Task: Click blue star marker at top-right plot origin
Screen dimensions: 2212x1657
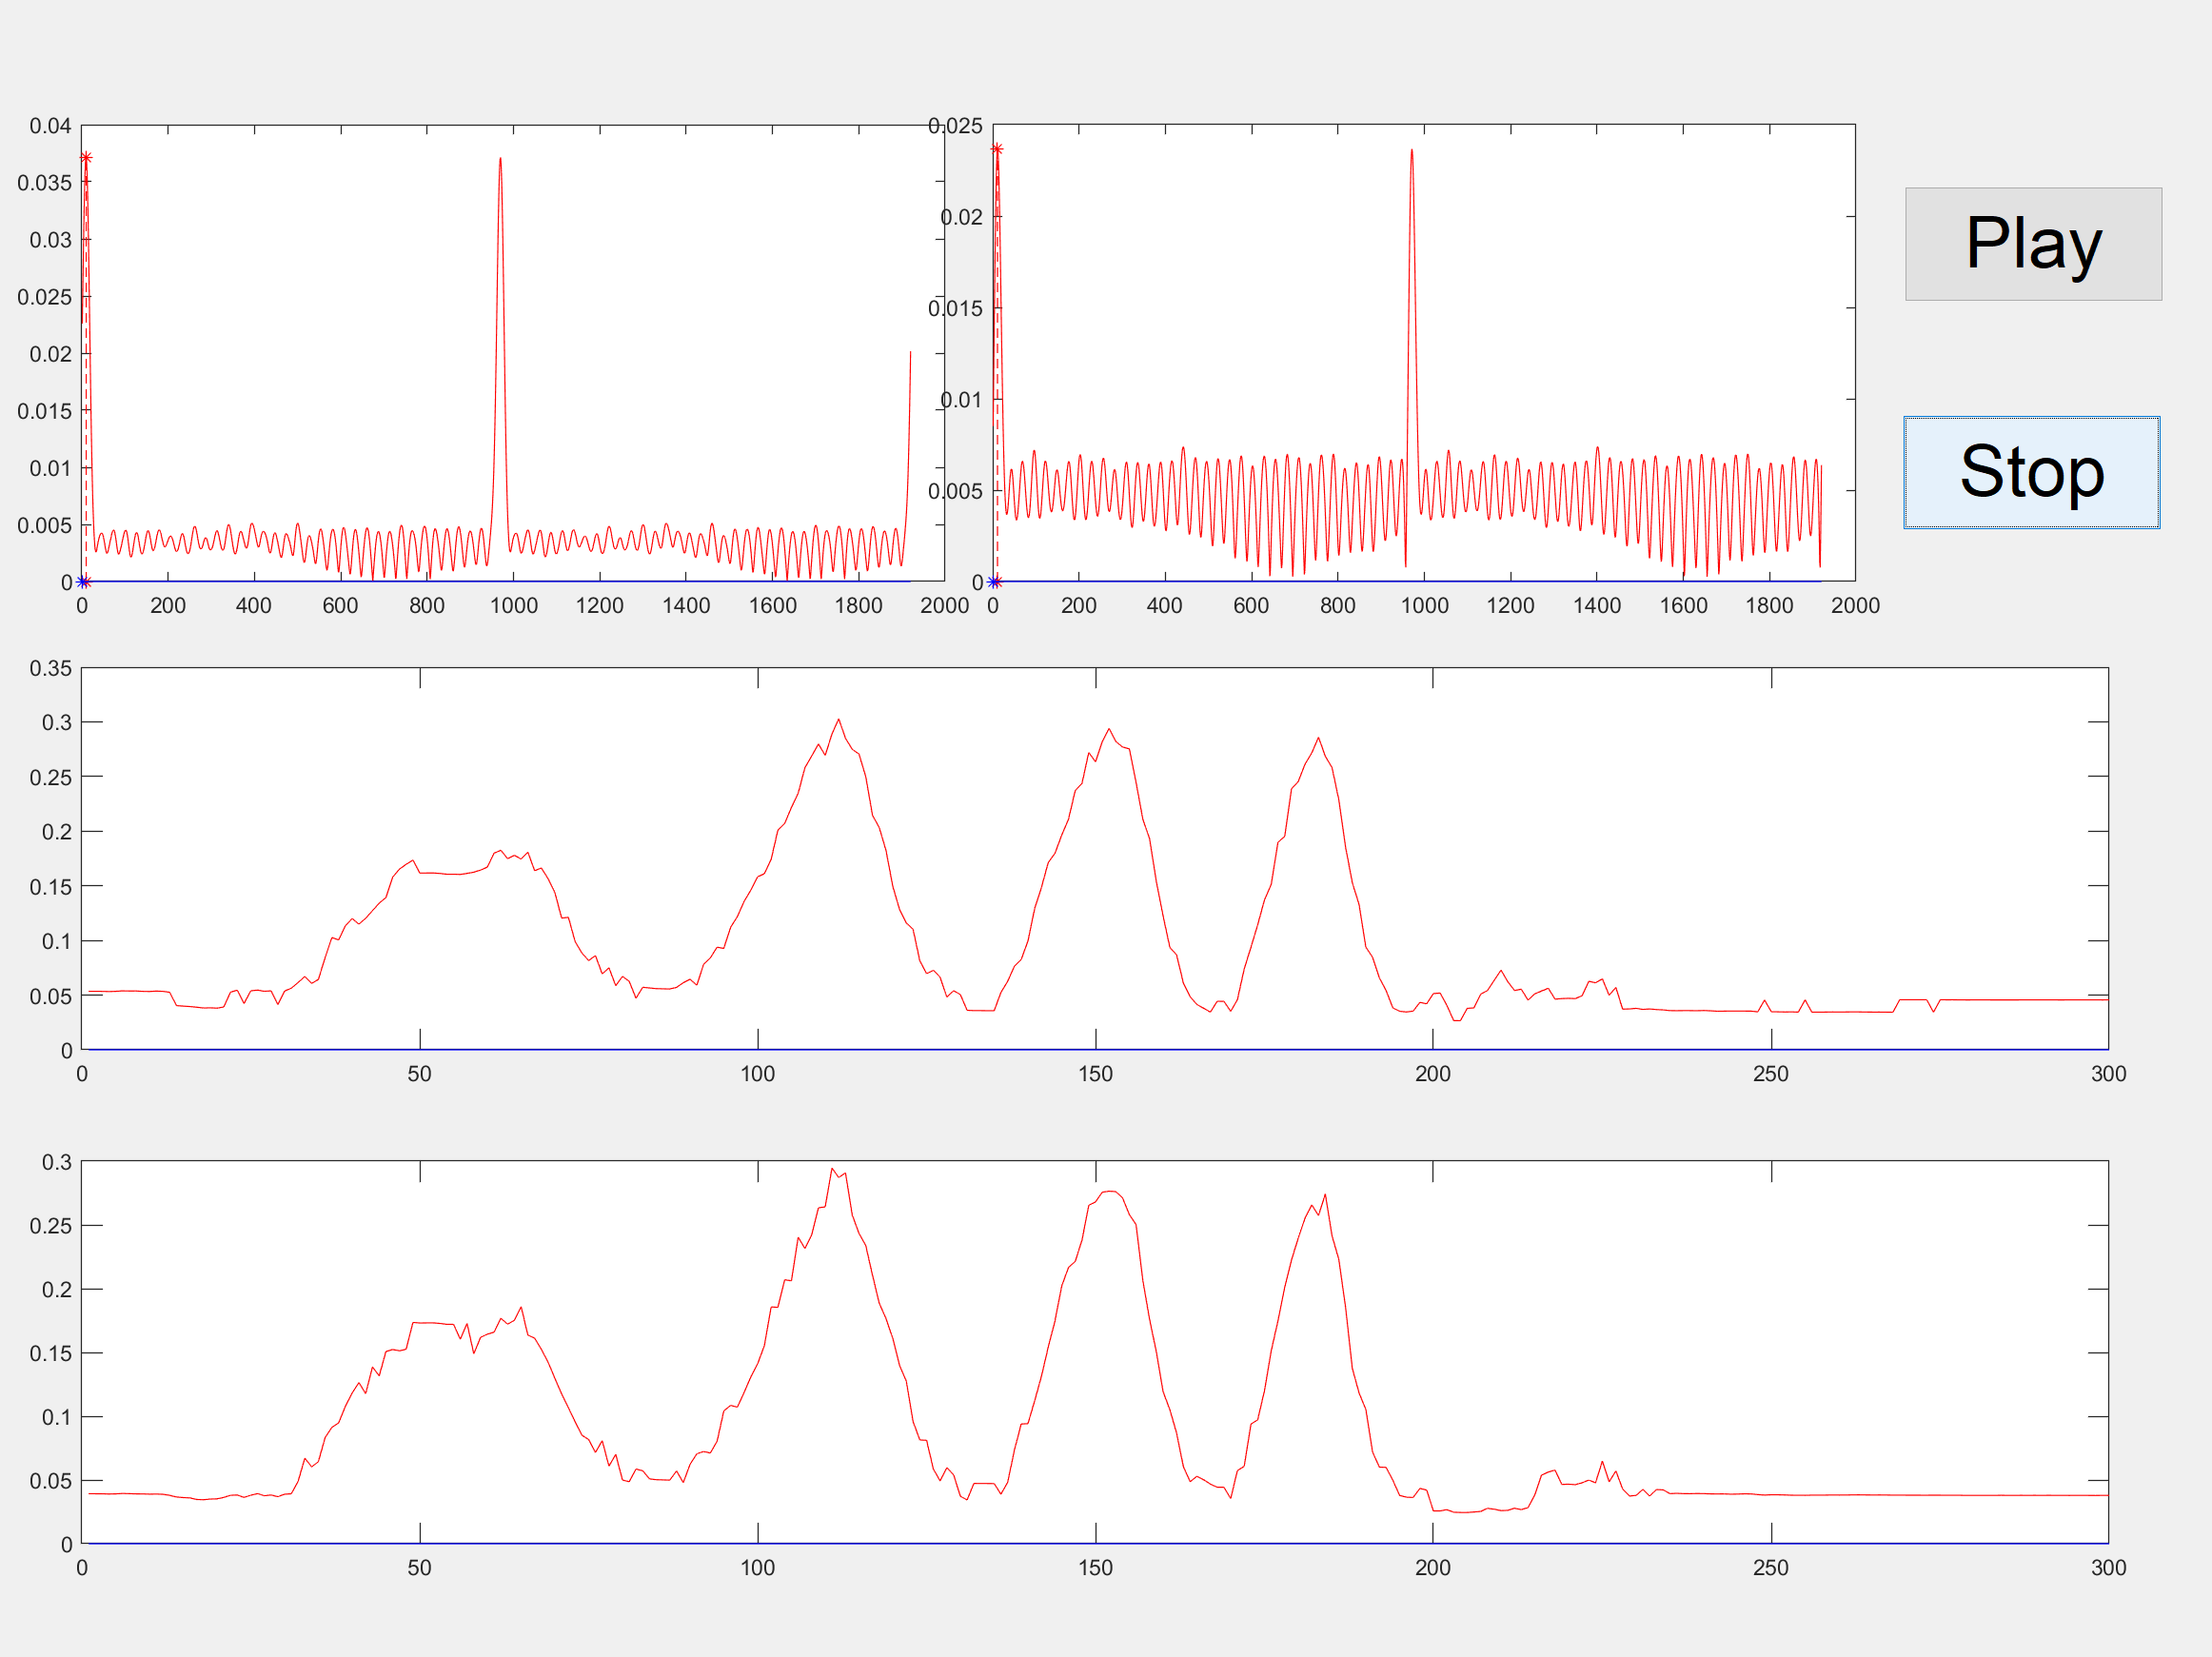Action: pos(994,582)
